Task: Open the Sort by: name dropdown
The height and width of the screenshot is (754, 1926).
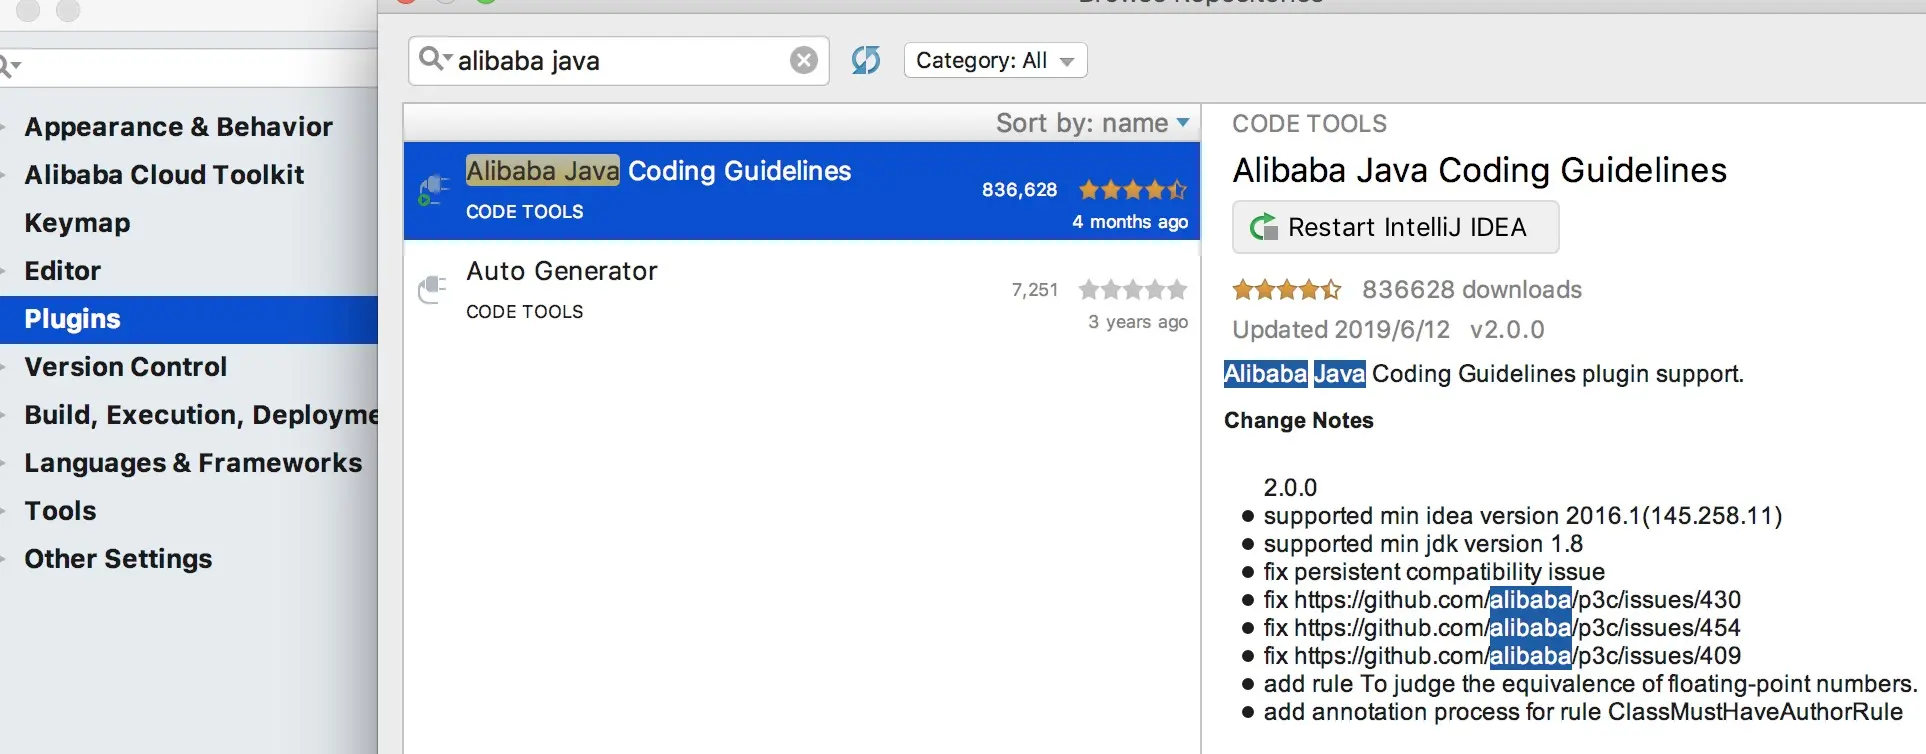Action: (x=1092, y=123)
